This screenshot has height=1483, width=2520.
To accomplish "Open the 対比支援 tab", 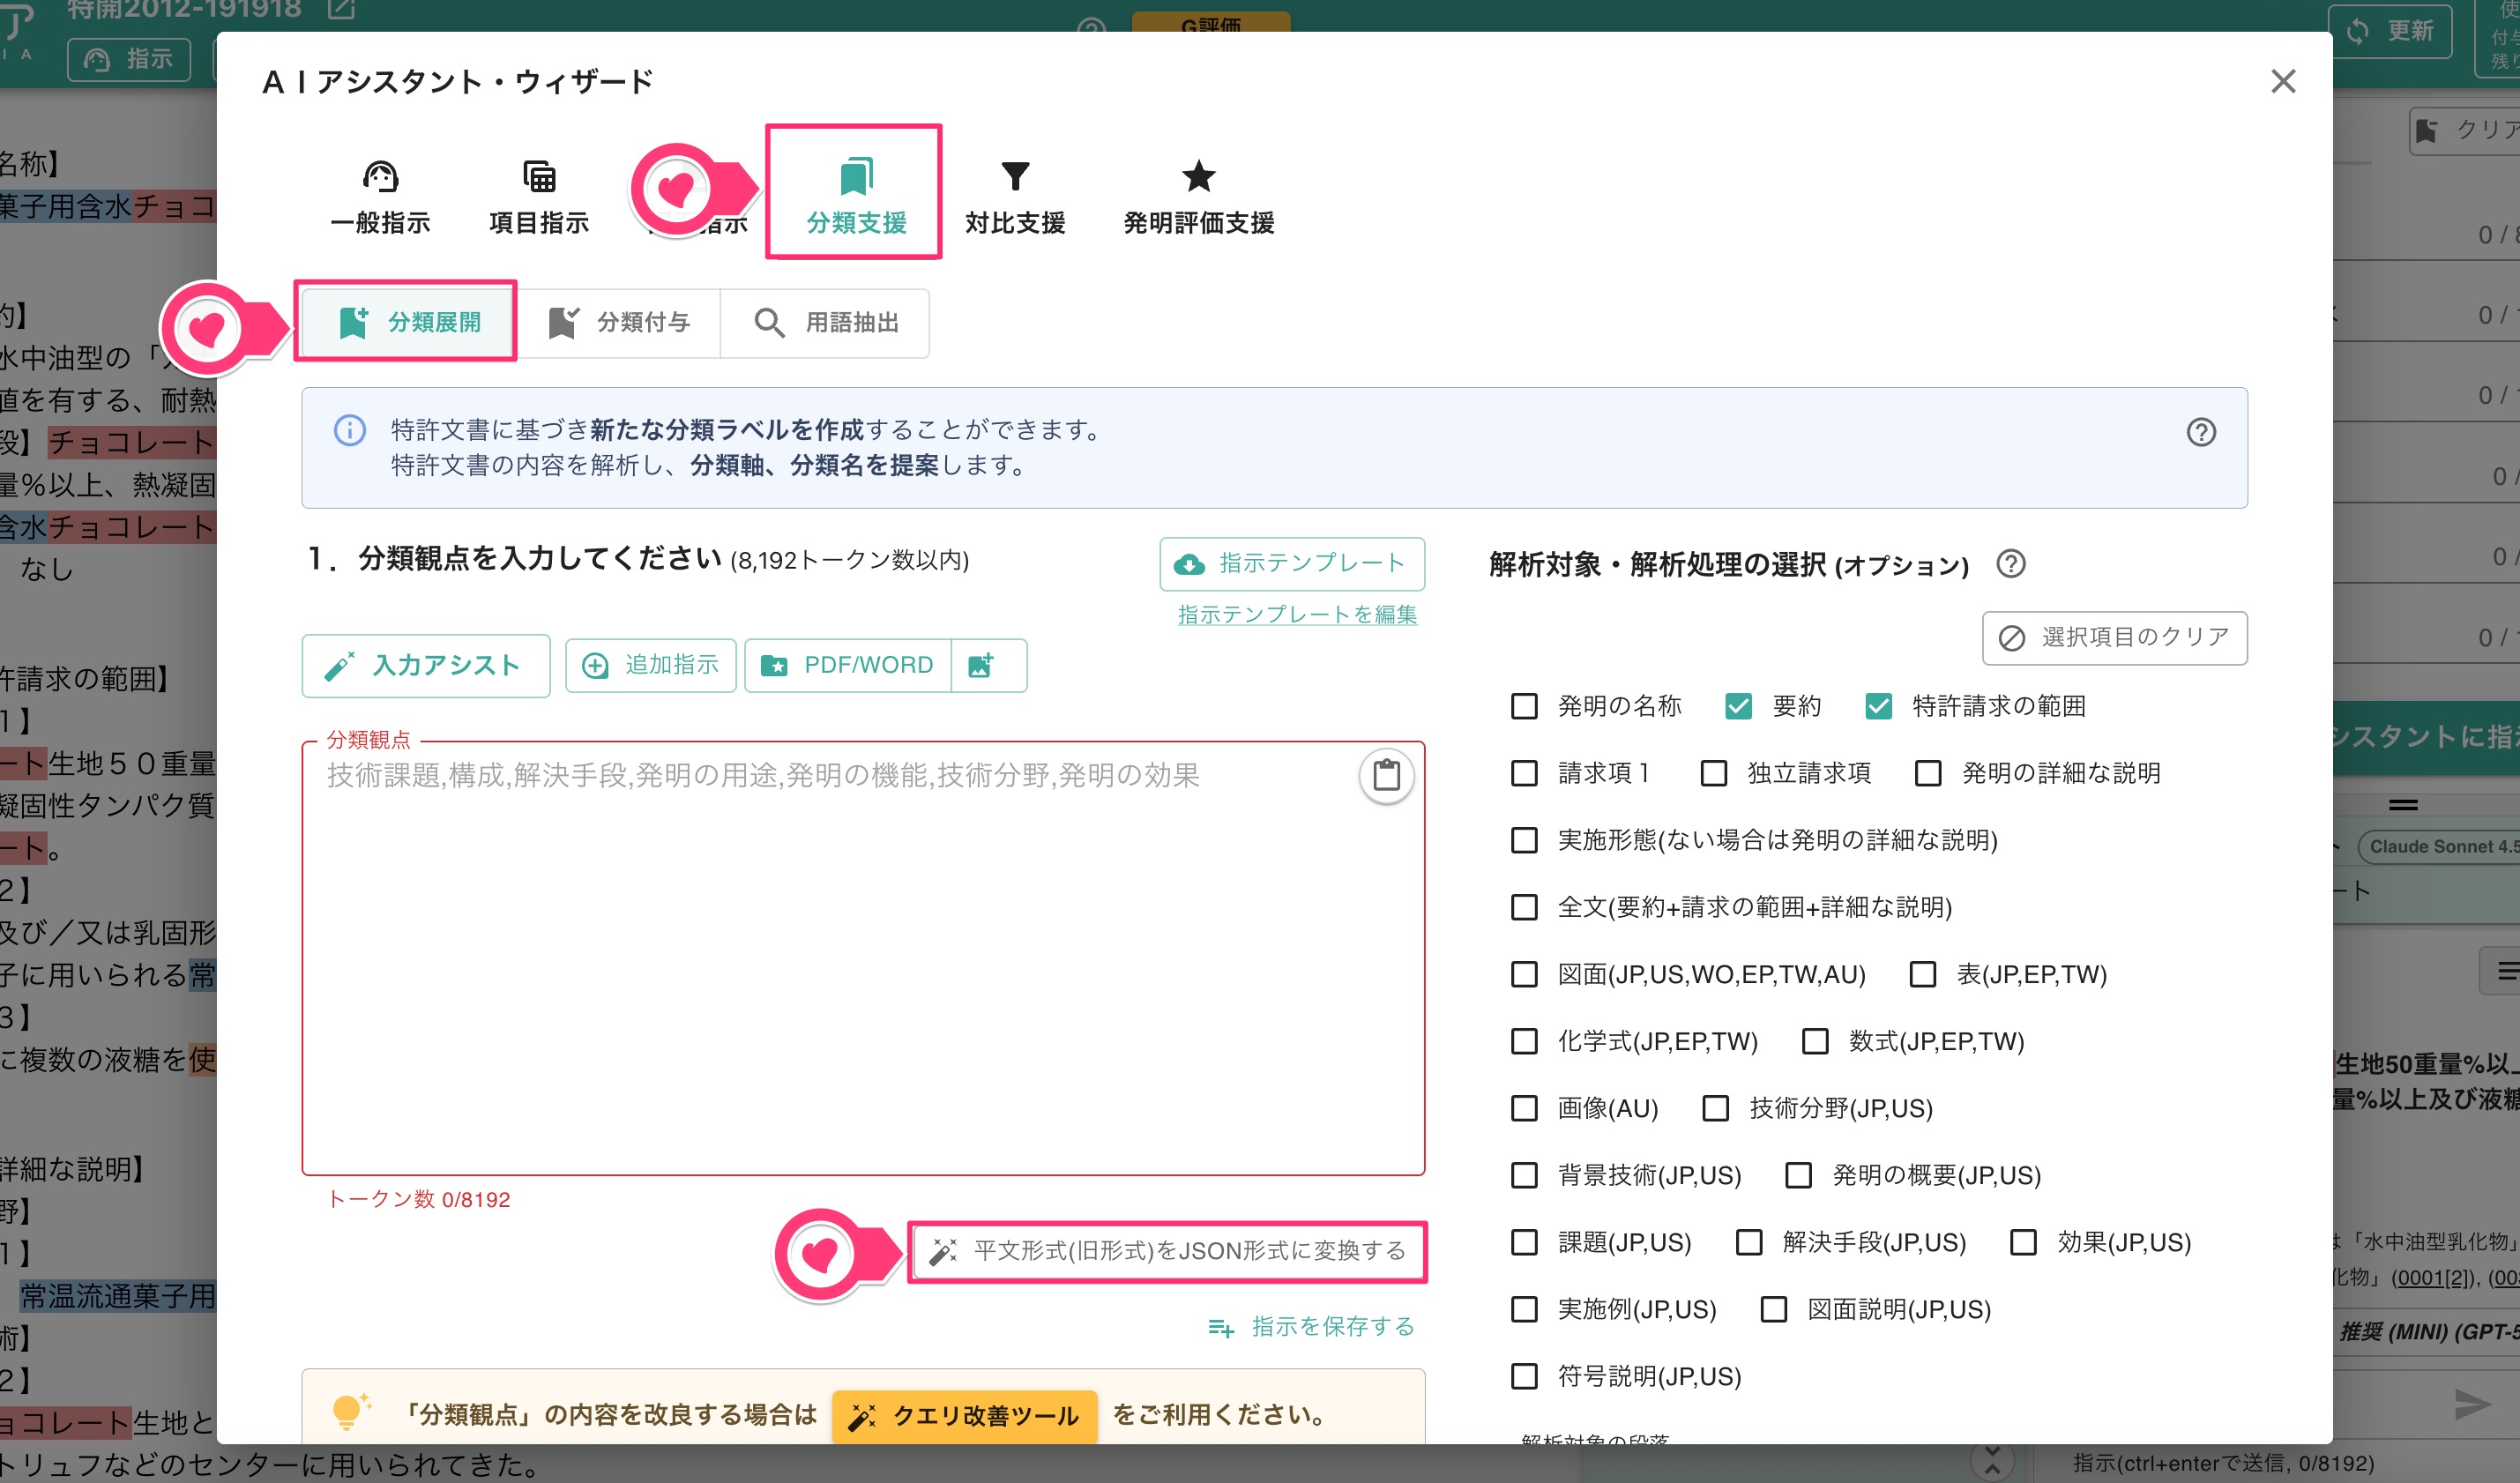I will click(x=1015, y=197).
